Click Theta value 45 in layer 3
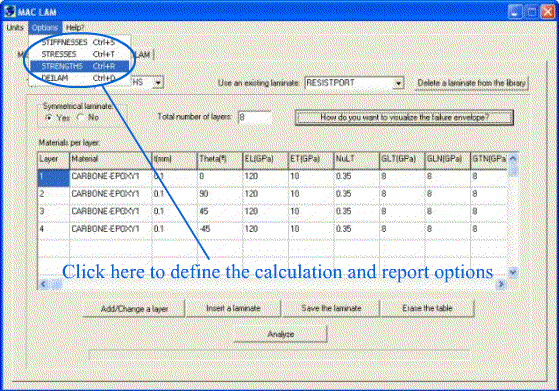Viewport: 559px width, 391px height. (x=220, y=213)
